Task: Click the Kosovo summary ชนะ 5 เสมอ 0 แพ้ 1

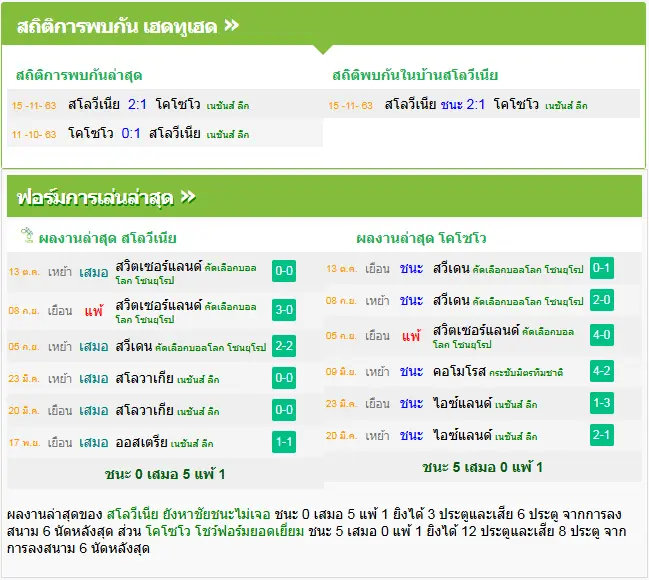Action: [x=482, y=467]
